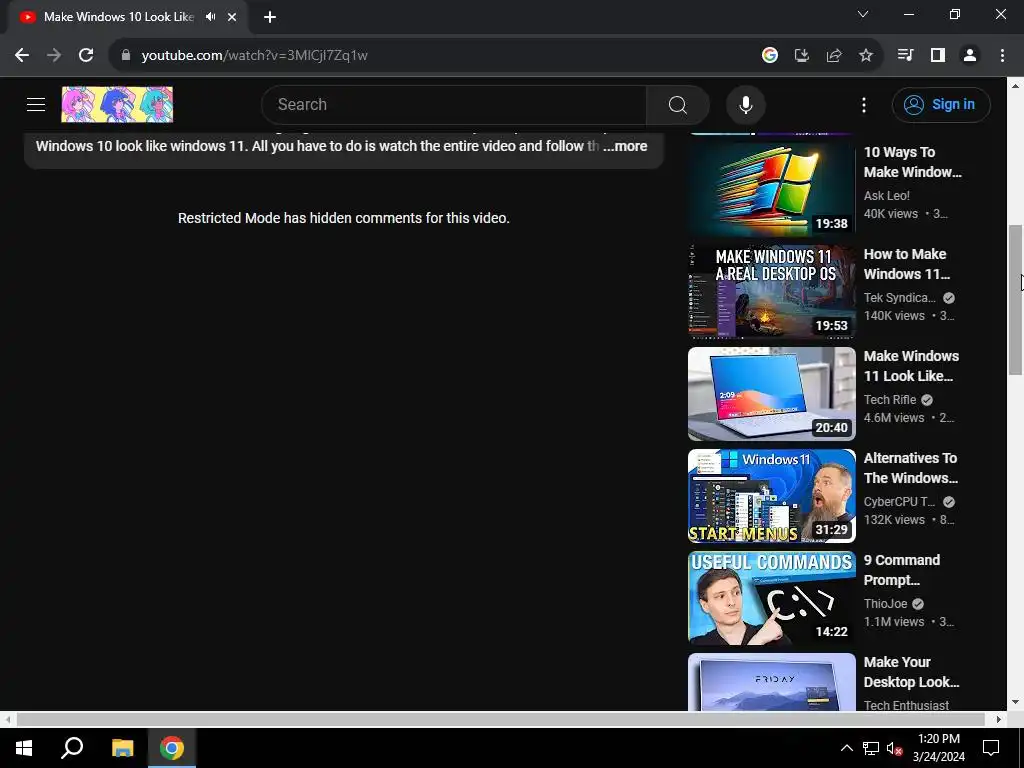Open Chrome three-dot menu

pos(1002,56)
